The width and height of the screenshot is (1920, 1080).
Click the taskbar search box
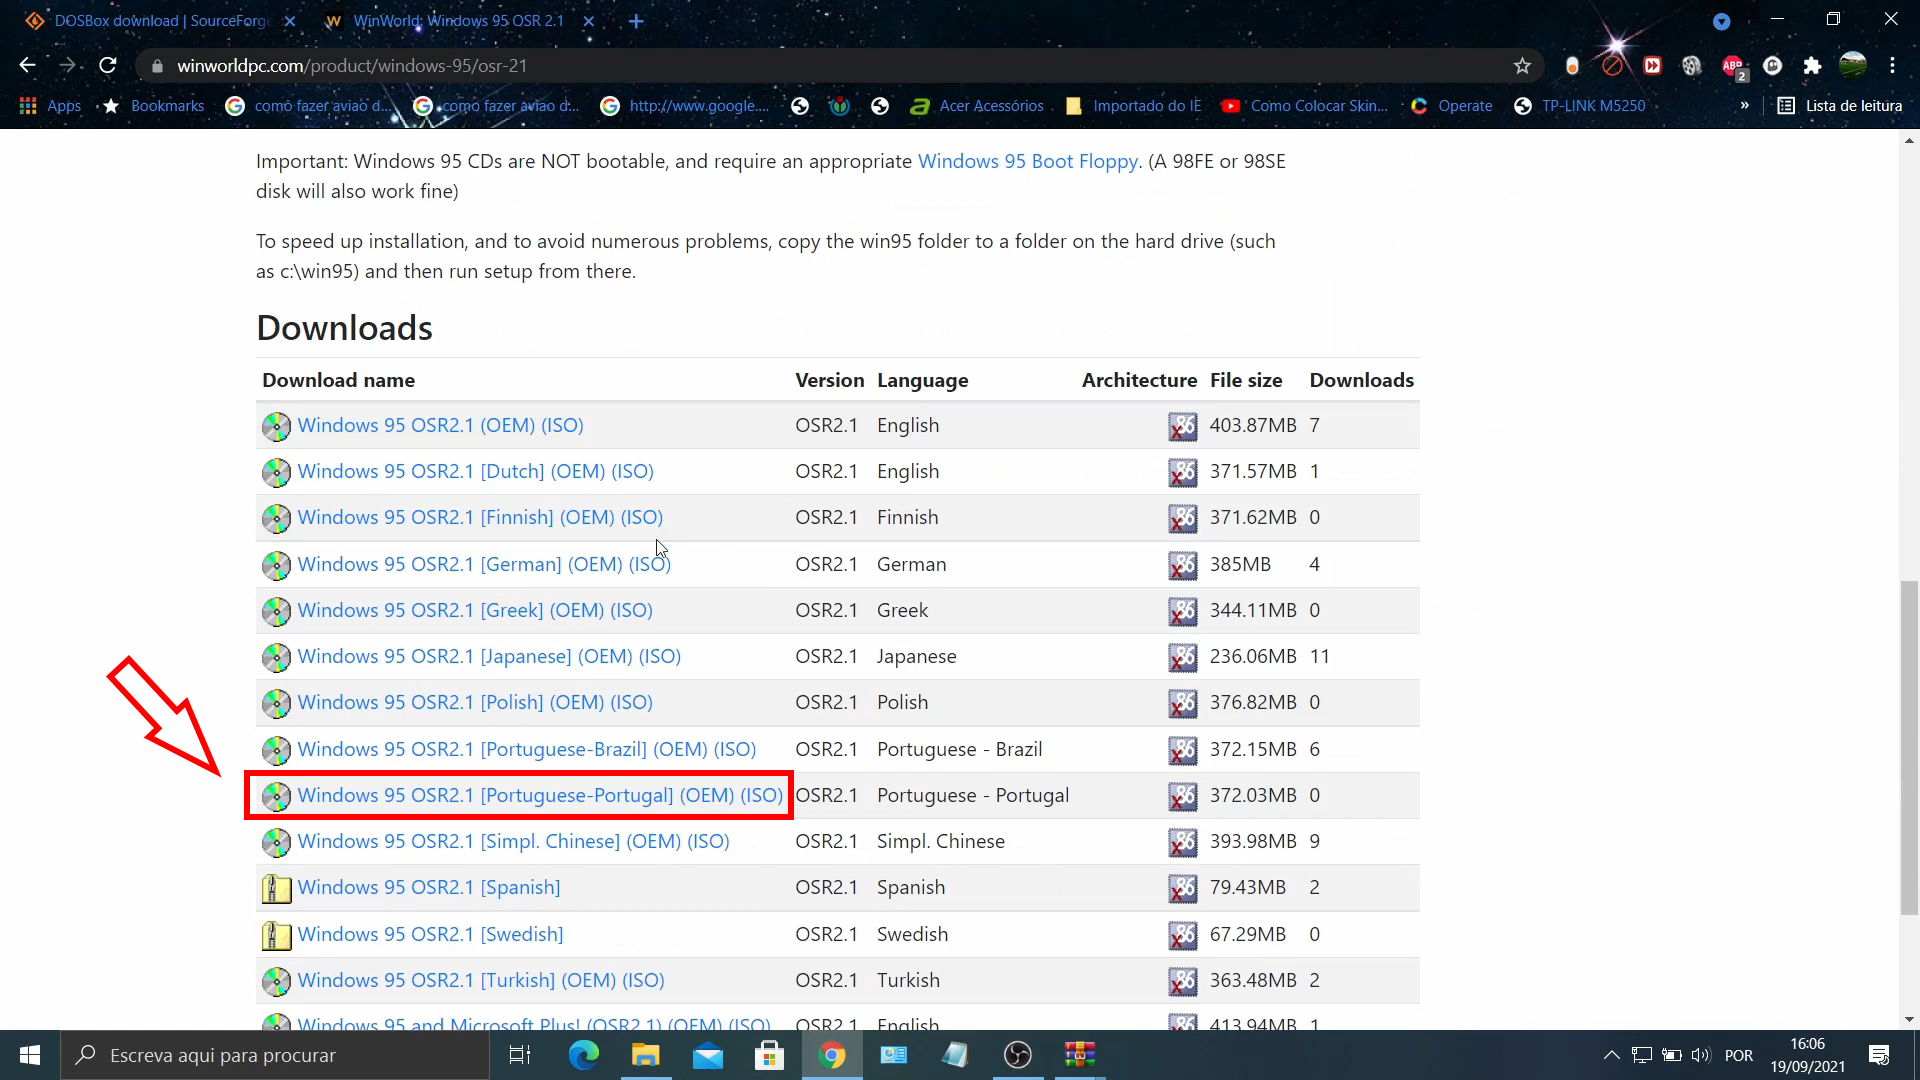[x=275, y=1055]
